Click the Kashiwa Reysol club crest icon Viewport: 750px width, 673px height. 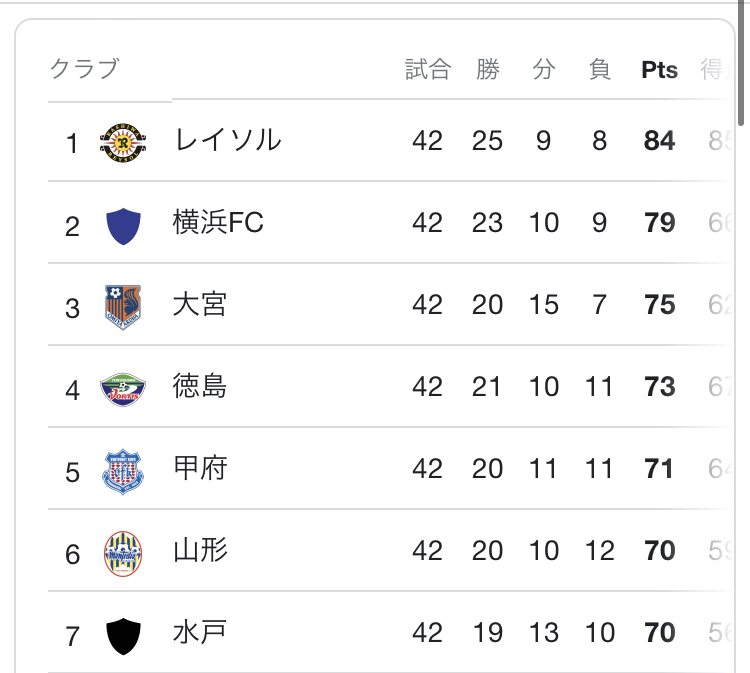click(x=123, y=142)
